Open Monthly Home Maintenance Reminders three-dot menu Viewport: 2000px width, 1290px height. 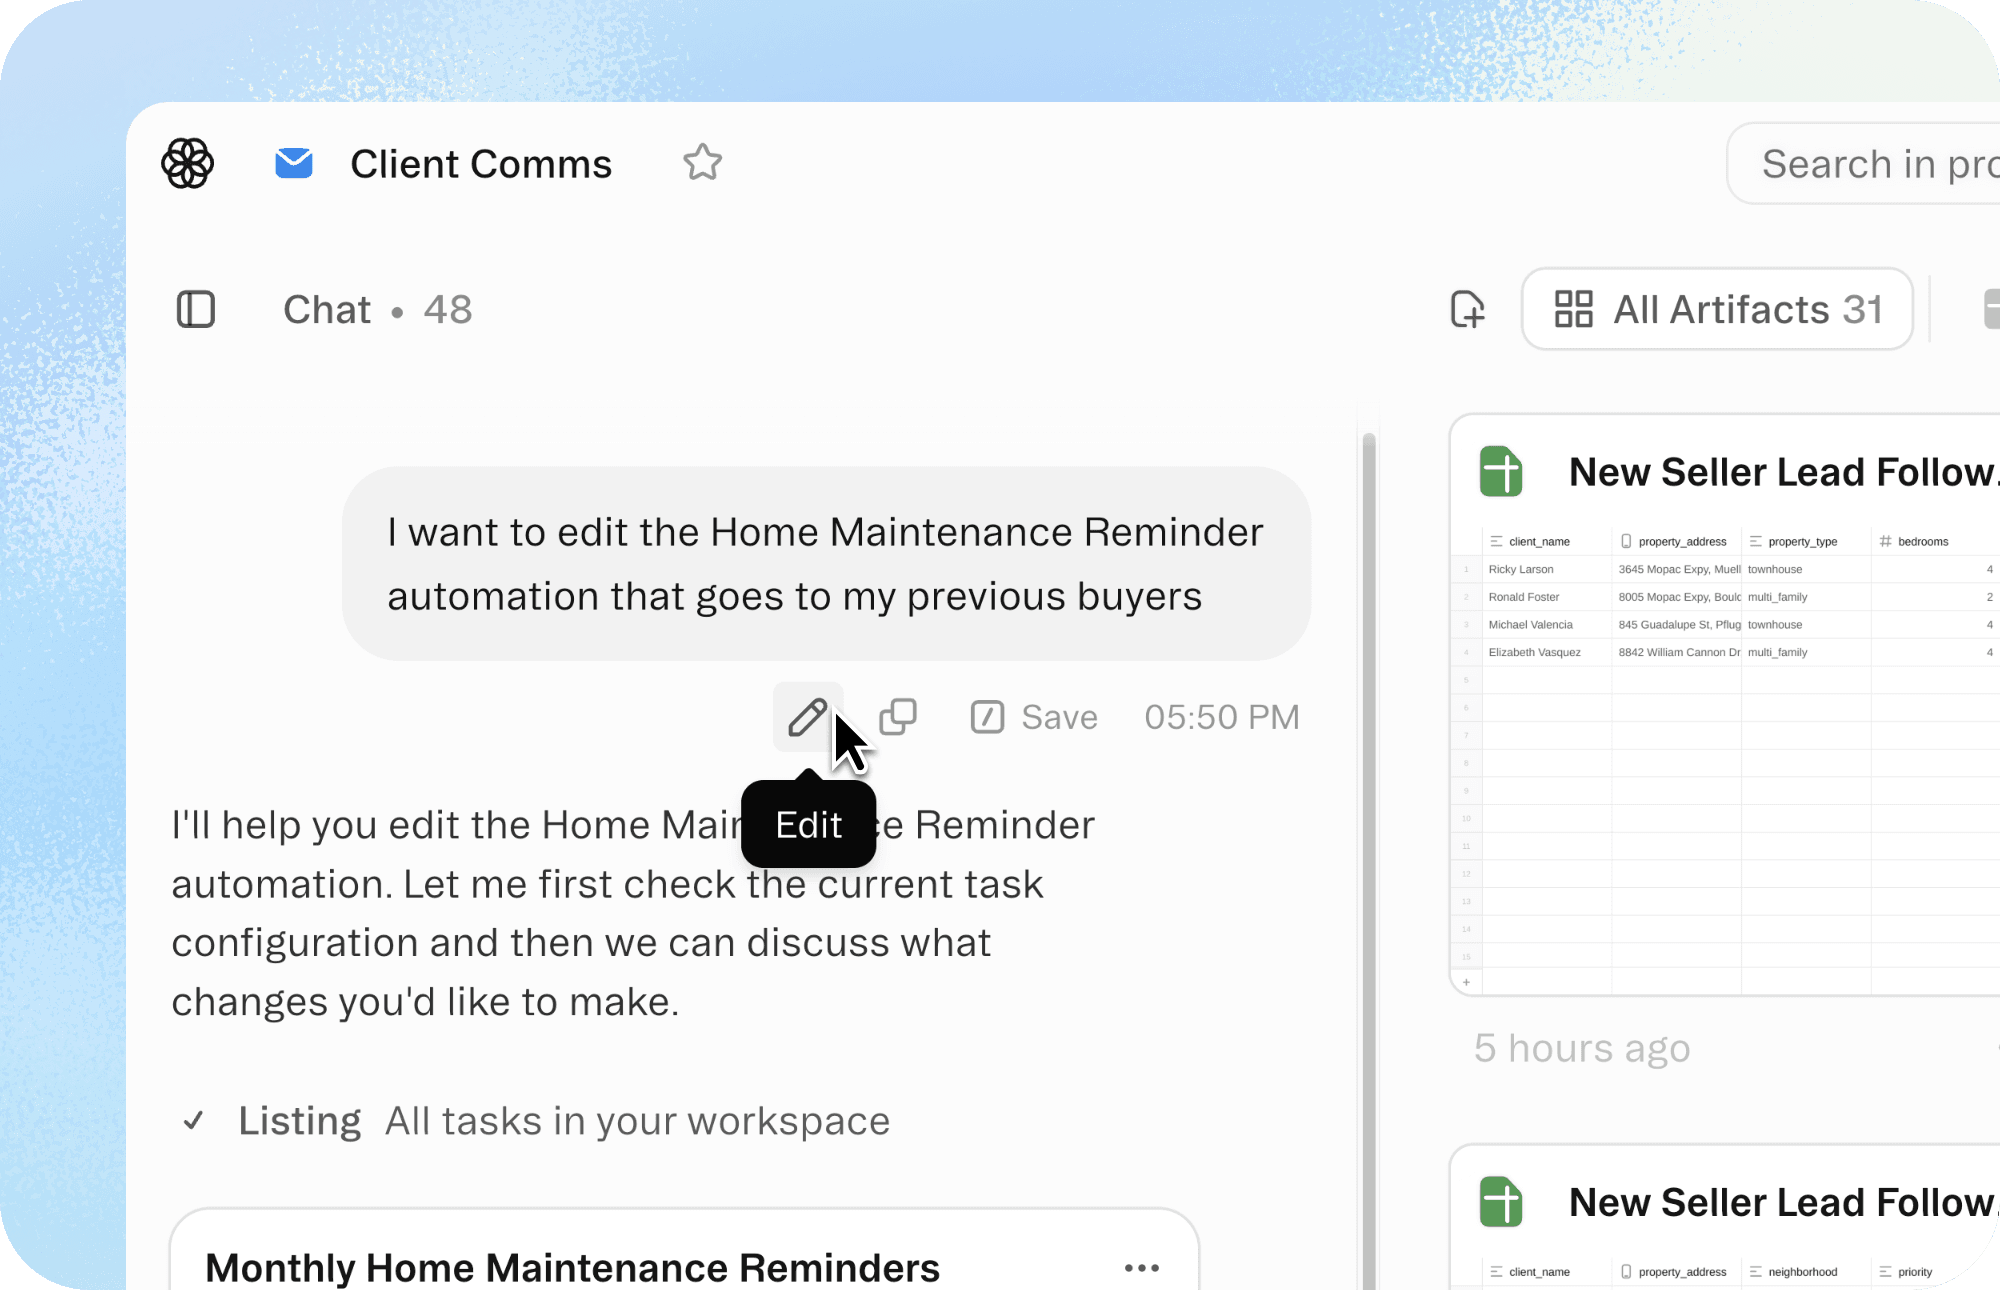pyautogui.click(x=1141, y=1267)
